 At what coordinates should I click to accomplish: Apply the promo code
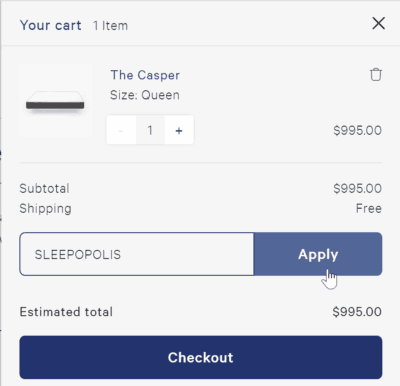[318, 254]
